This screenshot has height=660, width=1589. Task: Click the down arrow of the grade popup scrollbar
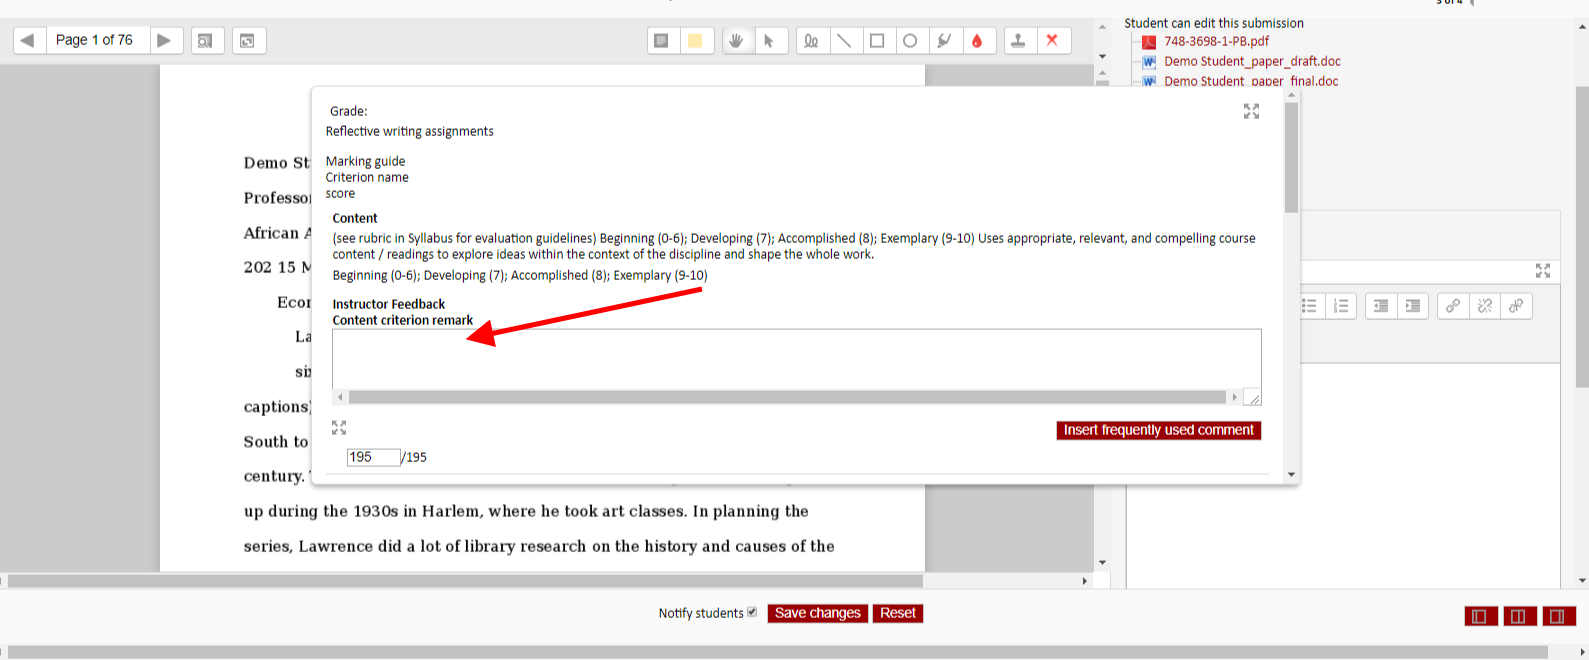pyautogui.click(x=1291, y=475)
